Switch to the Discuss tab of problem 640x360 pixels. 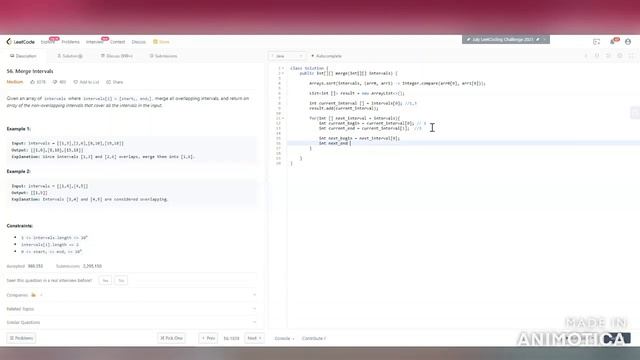pyautogui.click(x=117, y=56)
